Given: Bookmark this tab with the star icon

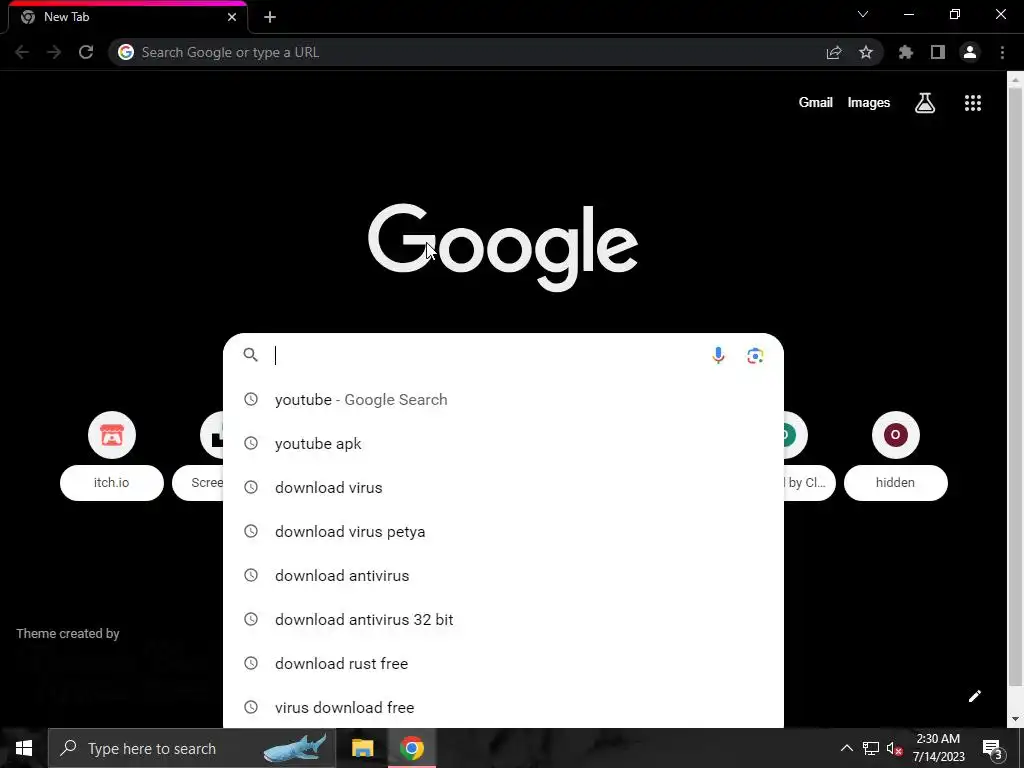Looking at the screenshot, I should 866,52.
